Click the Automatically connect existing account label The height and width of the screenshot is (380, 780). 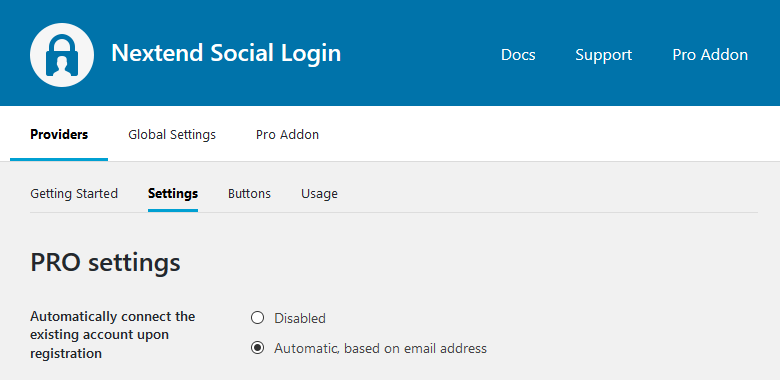pyautogui.click(x=112, y=335)
